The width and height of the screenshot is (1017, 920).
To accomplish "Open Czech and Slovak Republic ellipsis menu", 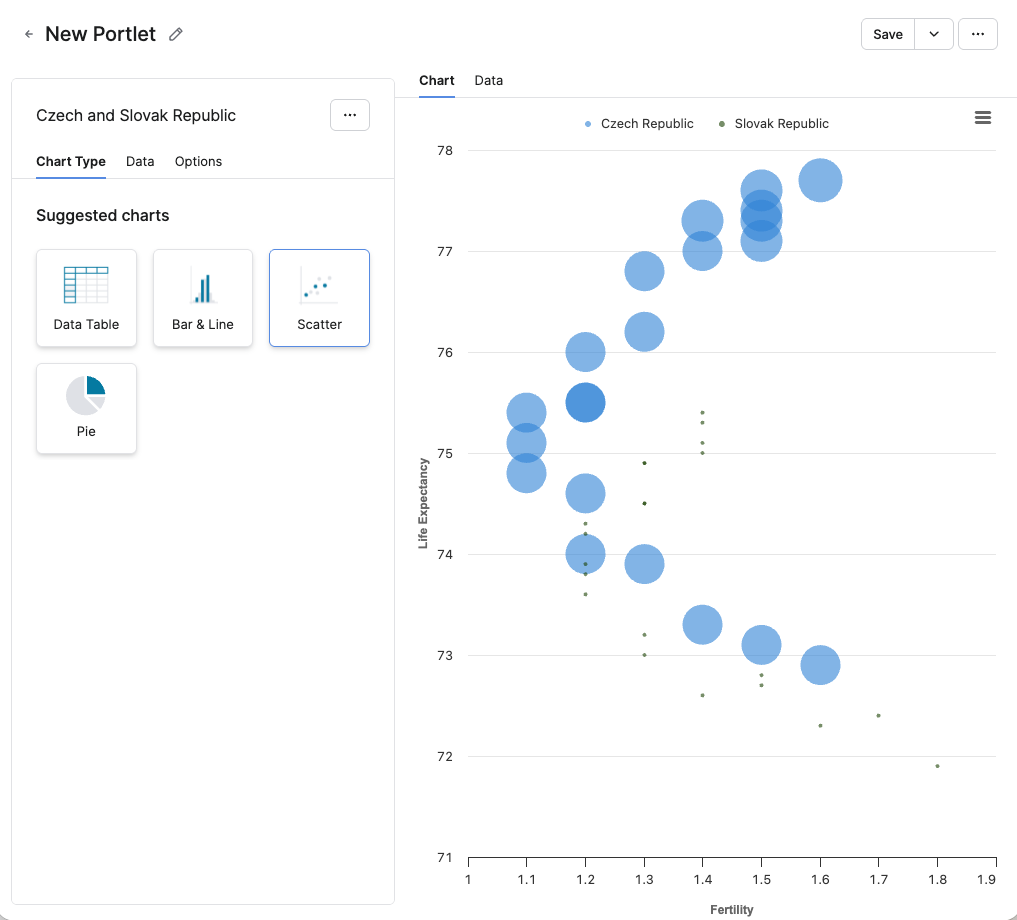I will pos(349,115).
